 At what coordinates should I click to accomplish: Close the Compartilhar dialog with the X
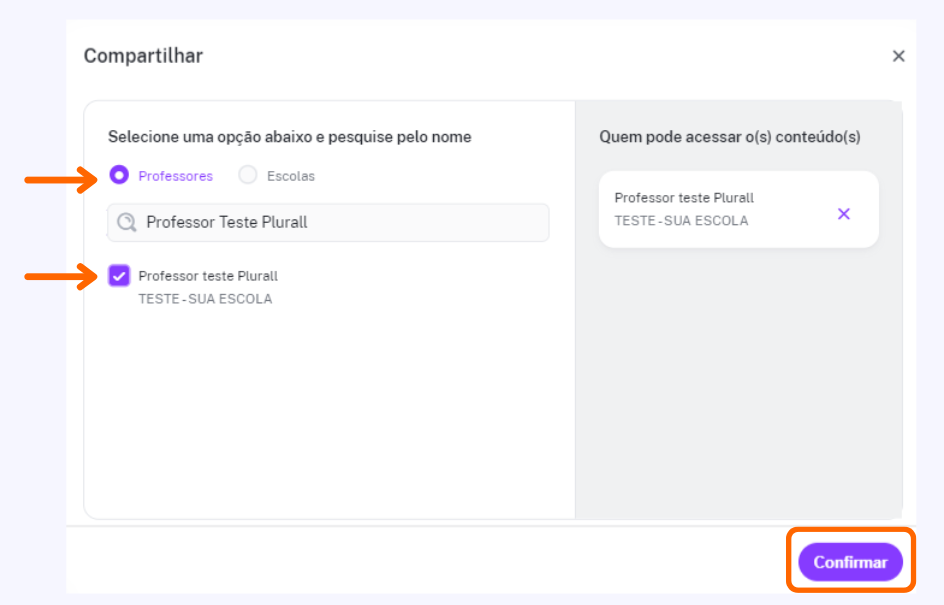point(898,56)
